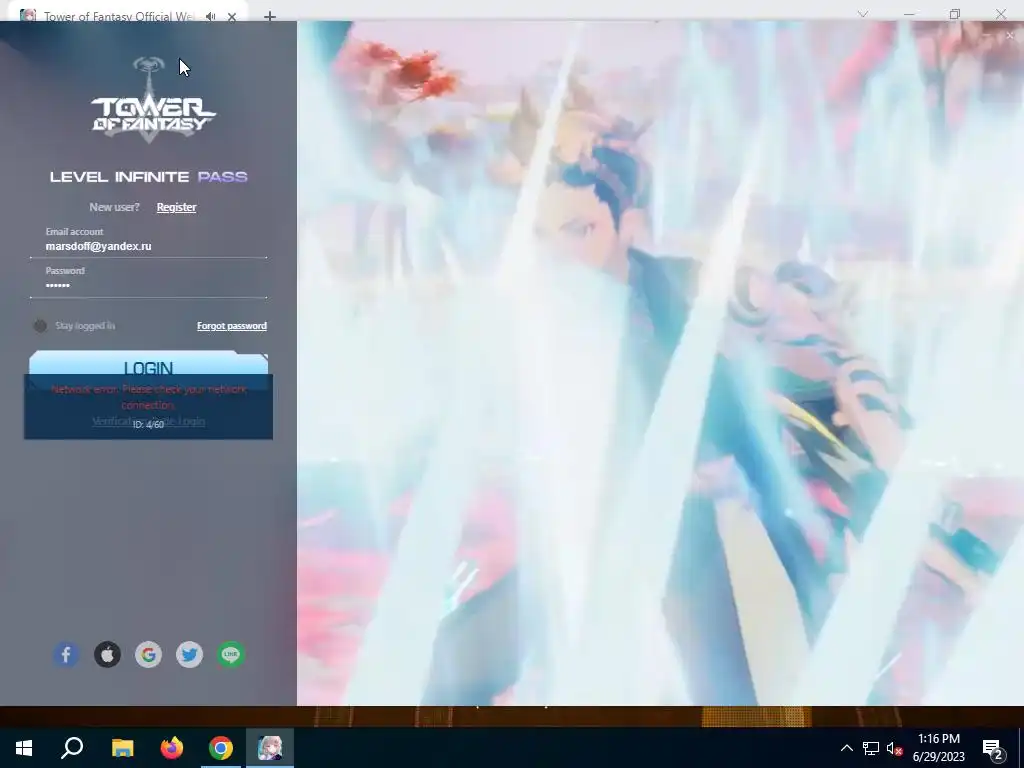Click the Tower of Fantasy logo
The image size is (1024, 768).
pyautogui.click(x=153, y=99)
